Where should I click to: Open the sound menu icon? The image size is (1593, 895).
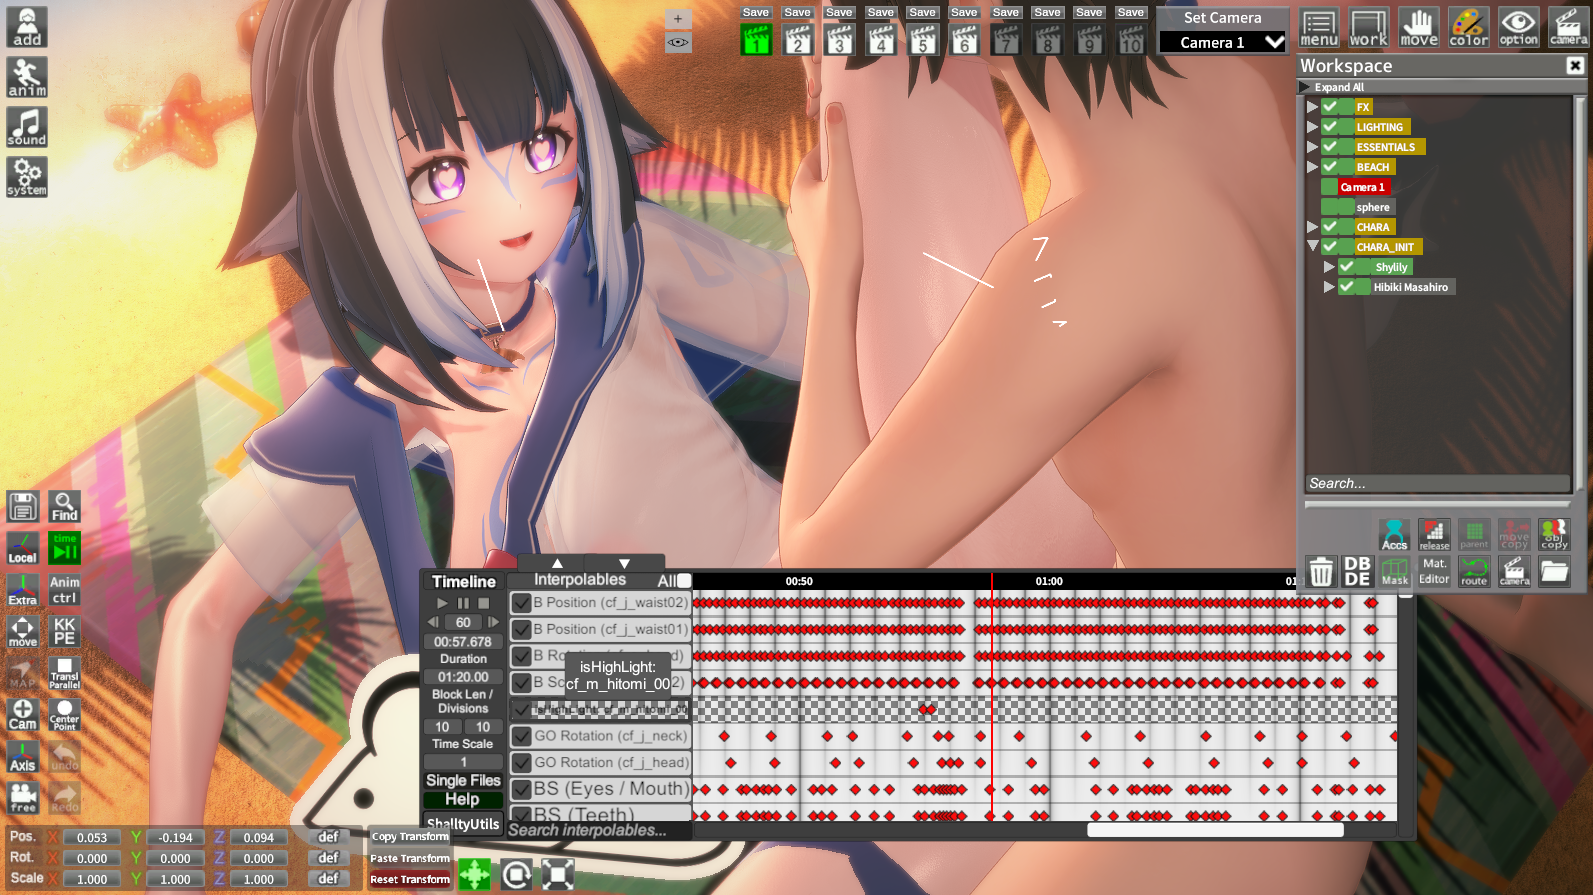click(27, 127)
